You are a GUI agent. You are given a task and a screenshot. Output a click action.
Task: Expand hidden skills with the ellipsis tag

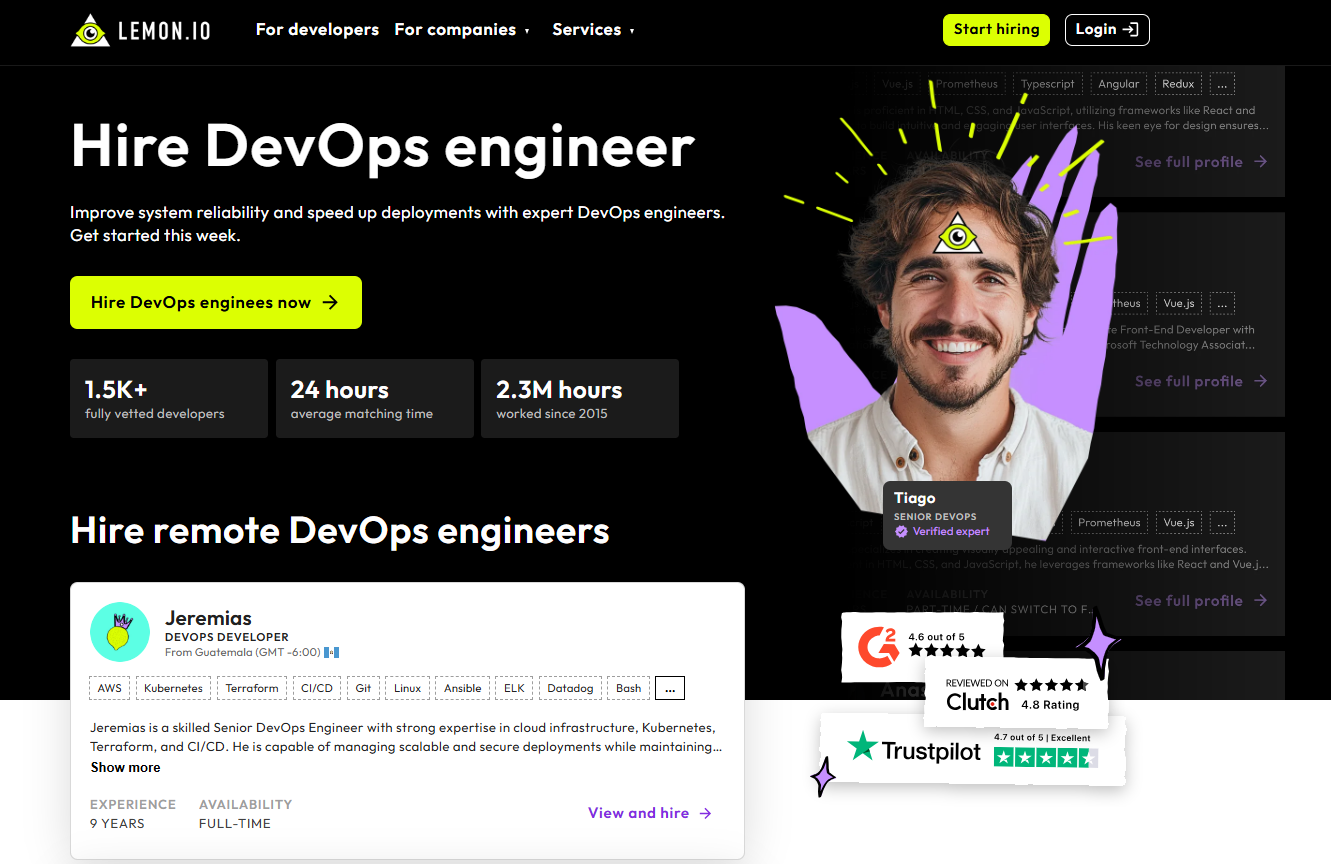click(x=670, y=688)
